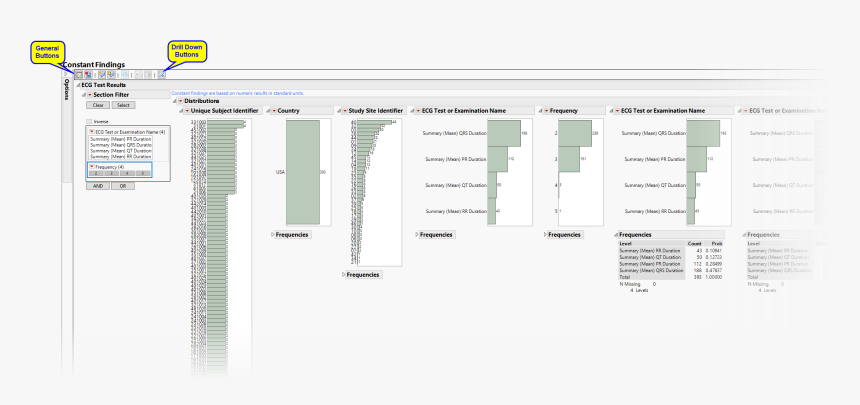Open Section Filter red triangle menu

pyautogui.click(x=89, y=95)
